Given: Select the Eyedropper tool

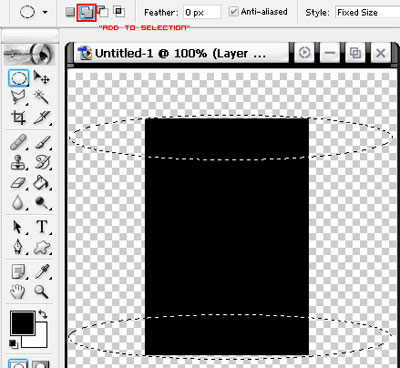Looking at the screenshot, I should [x=42, y=271].
